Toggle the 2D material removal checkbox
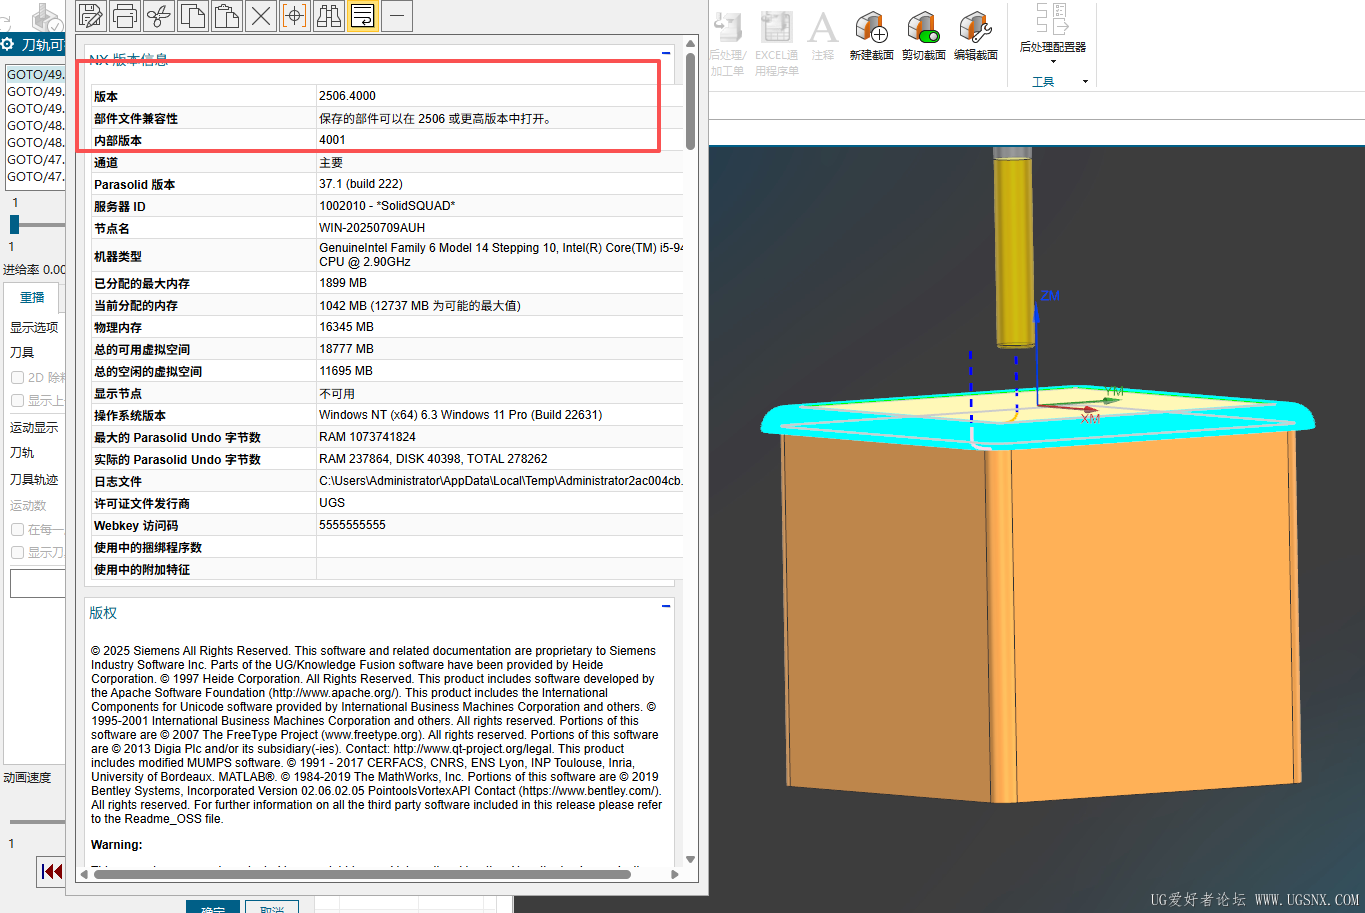 point(18,378)
